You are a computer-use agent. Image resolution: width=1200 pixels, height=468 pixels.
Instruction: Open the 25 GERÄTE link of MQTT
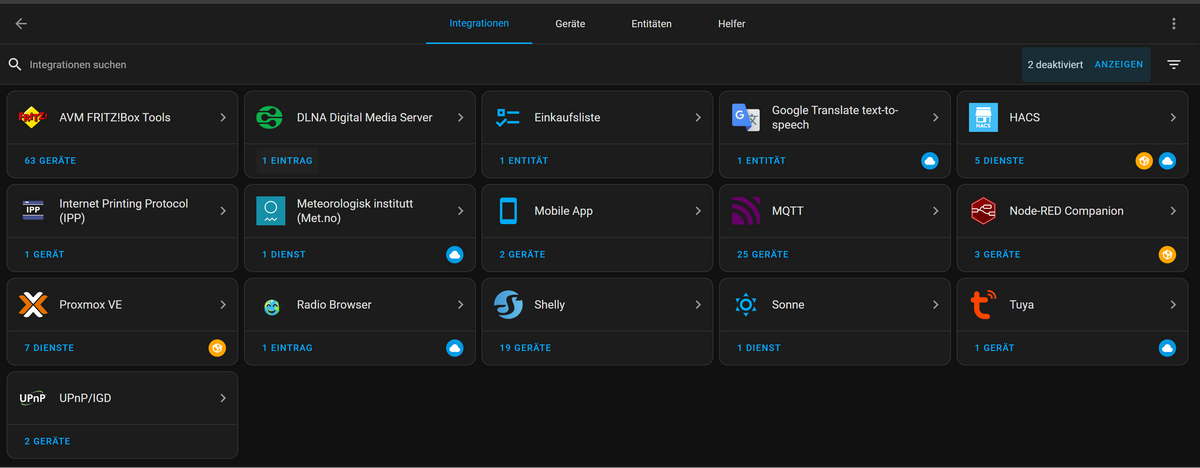(x=763, y=254)
